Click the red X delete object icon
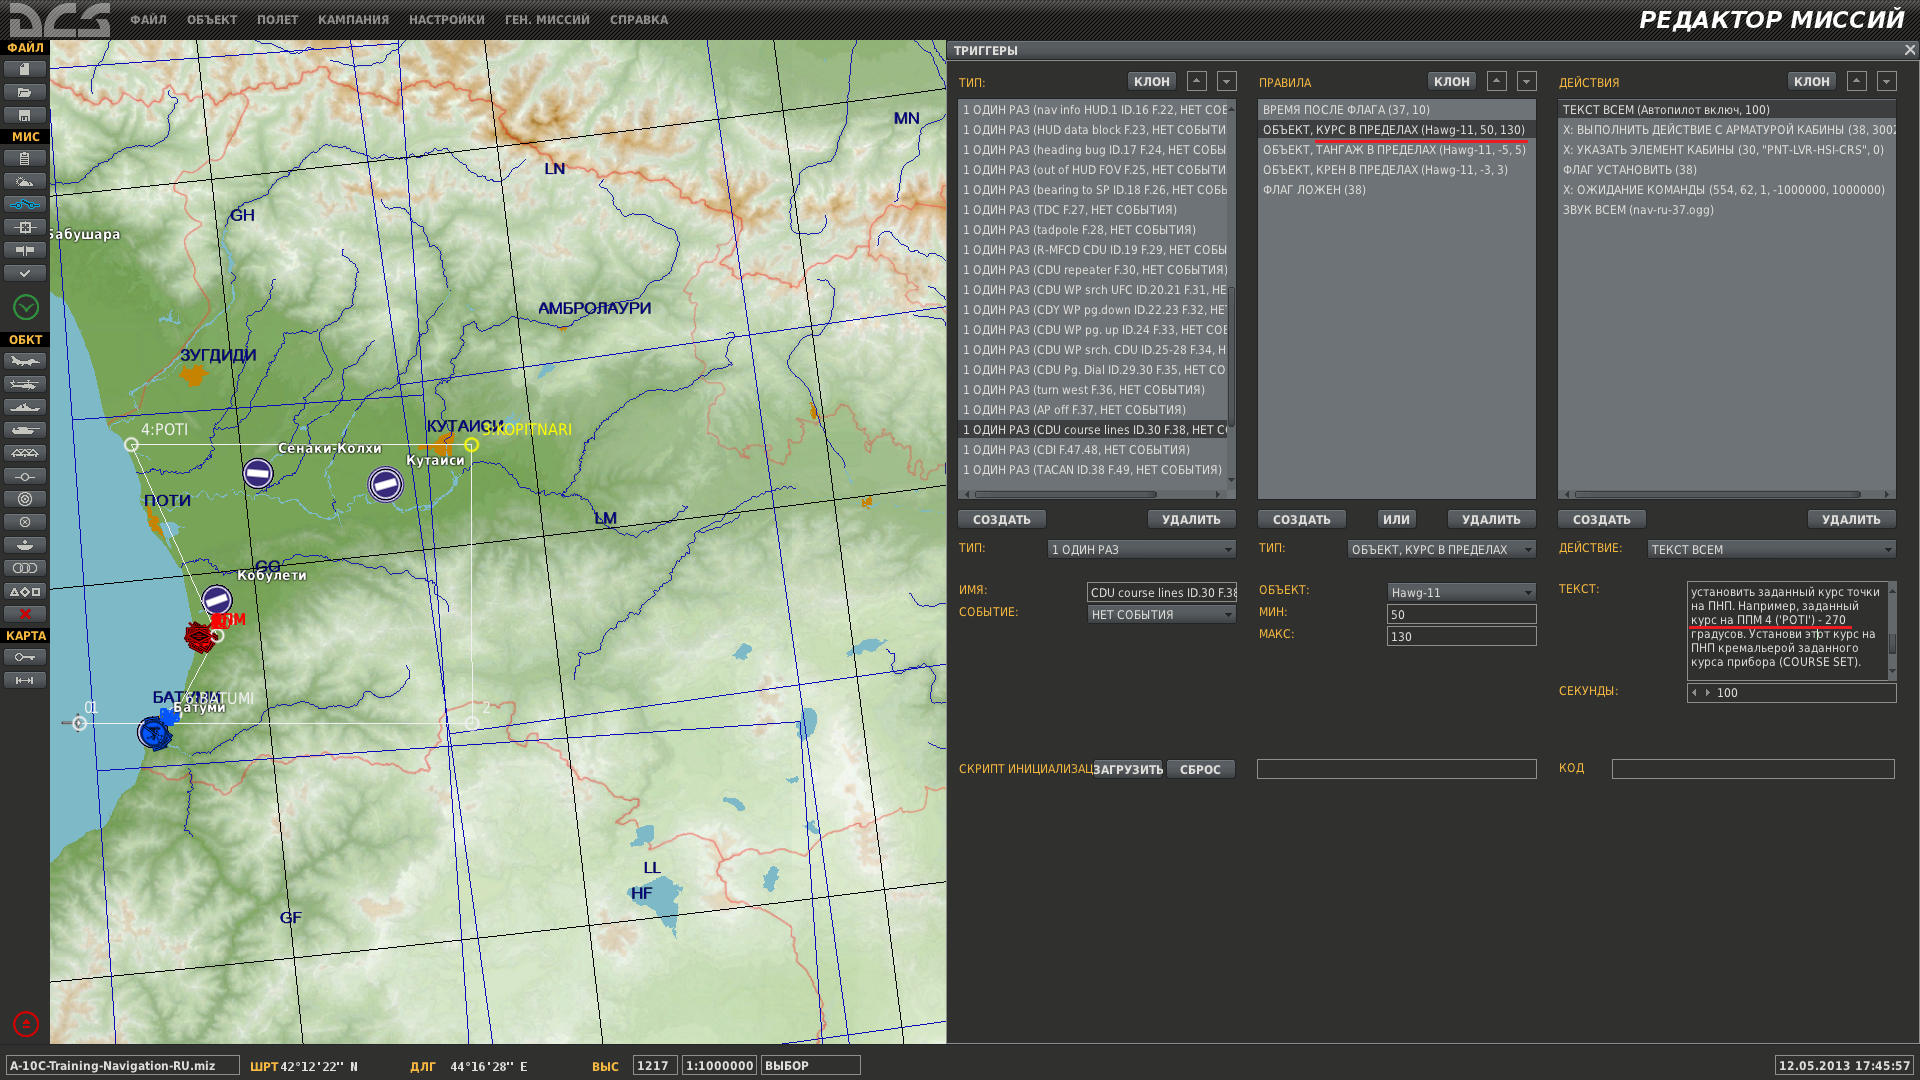This screenshot has height=1080, width=1920. coord(25,614)
